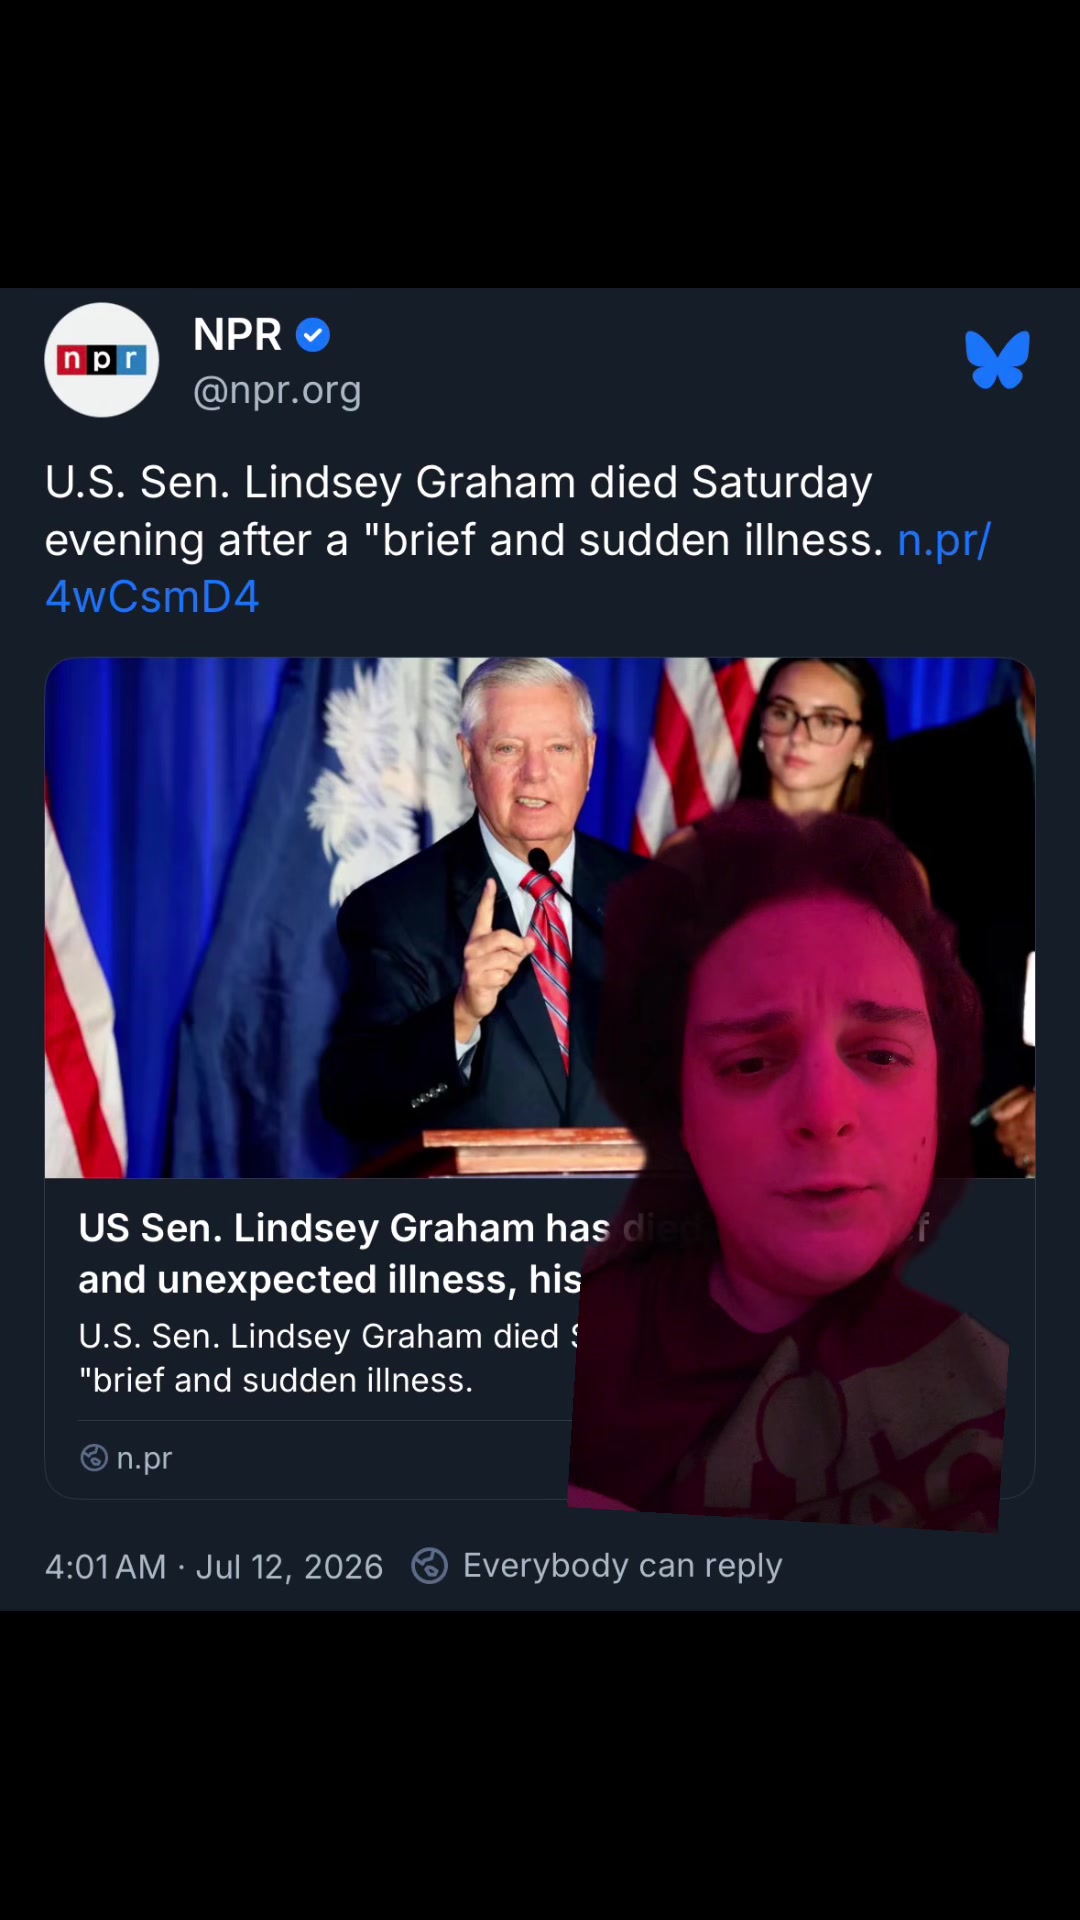Click the reply-settings globe icon
This screenshot has width=1080, height=1920.
[x=430, y=1566]
